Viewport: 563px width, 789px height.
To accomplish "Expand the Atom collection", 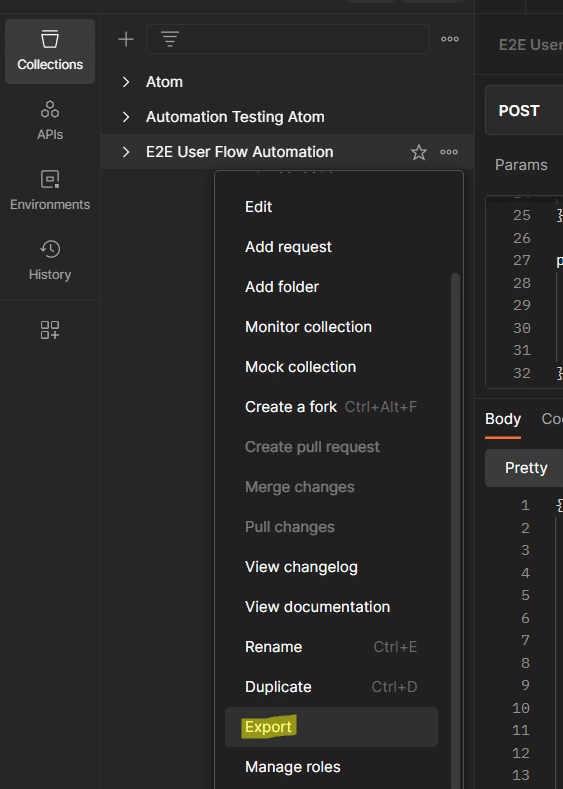I will (x=126, y=82).
